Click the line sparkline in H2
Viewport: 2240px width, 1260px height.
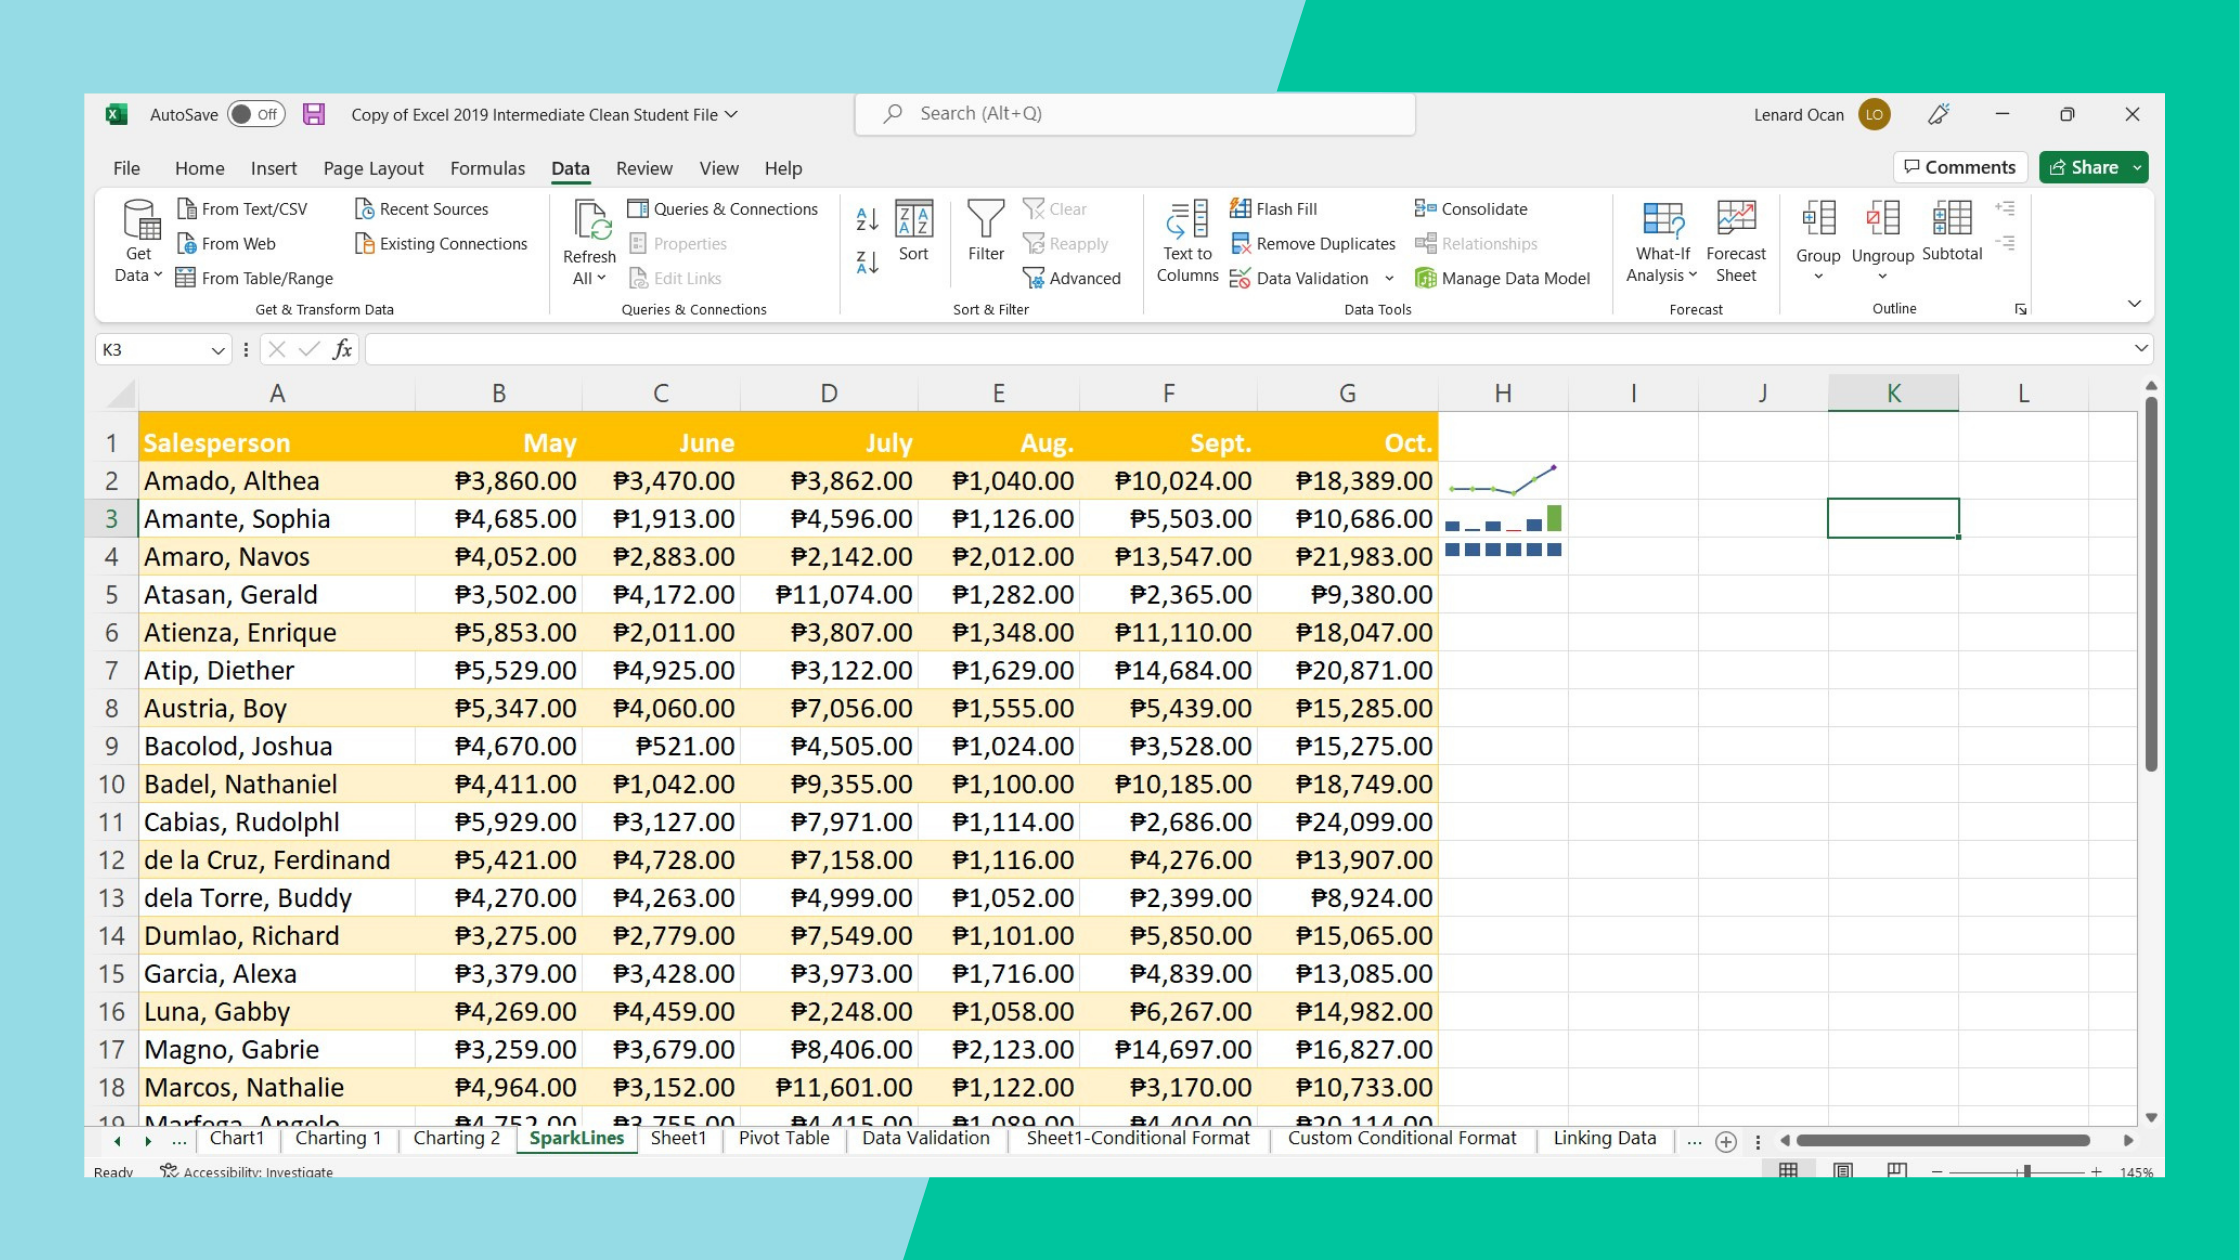coord(1503,481)
